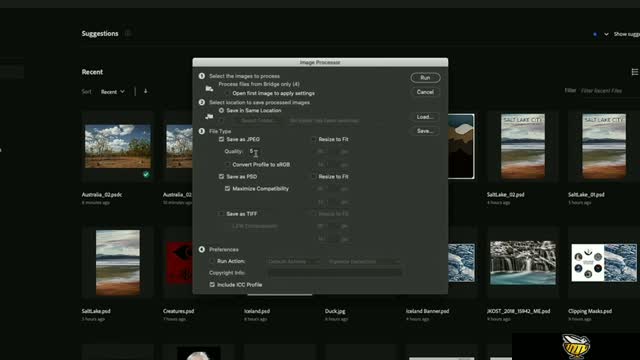The height and width of the screenshot is (360, 640).
Task: Click the Save... settings button
Action: click(425, 131)
